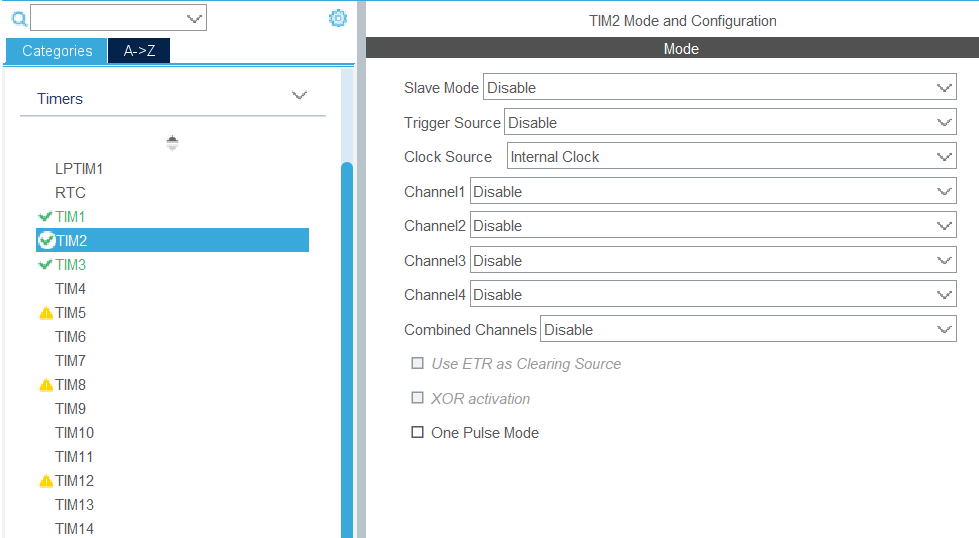
Task: Open the Slave Mode dropdown
Action: tap(719, 88)
